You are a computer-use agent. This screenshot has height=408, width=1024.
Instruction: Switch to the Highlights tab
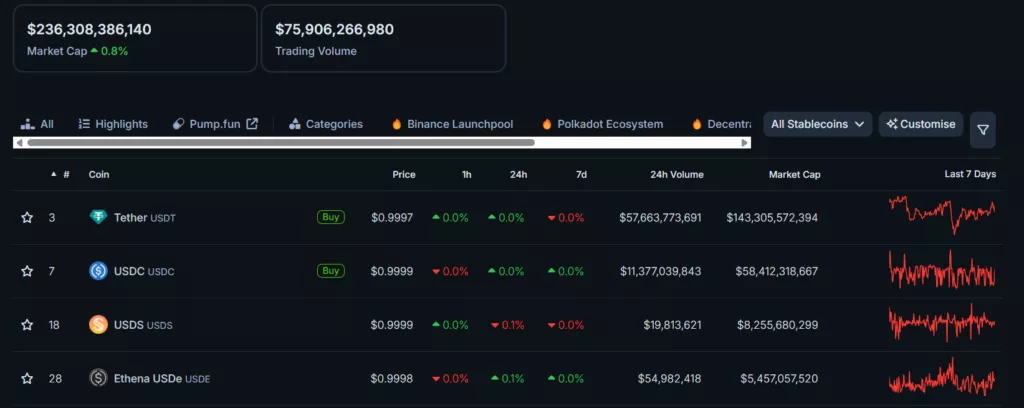(113, 124)
